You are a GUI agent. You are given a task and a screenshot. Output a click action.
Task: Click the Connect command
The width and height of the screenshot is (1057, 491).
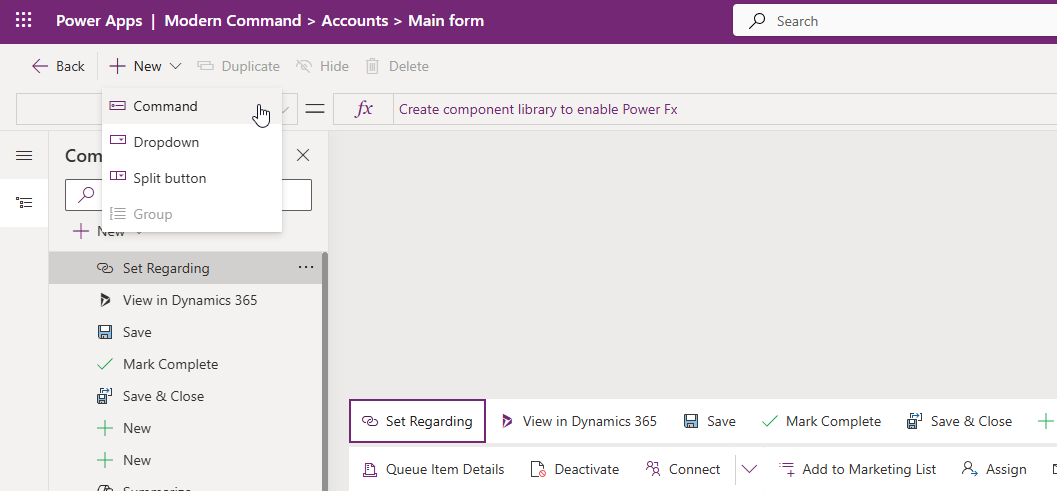(683, 469)
